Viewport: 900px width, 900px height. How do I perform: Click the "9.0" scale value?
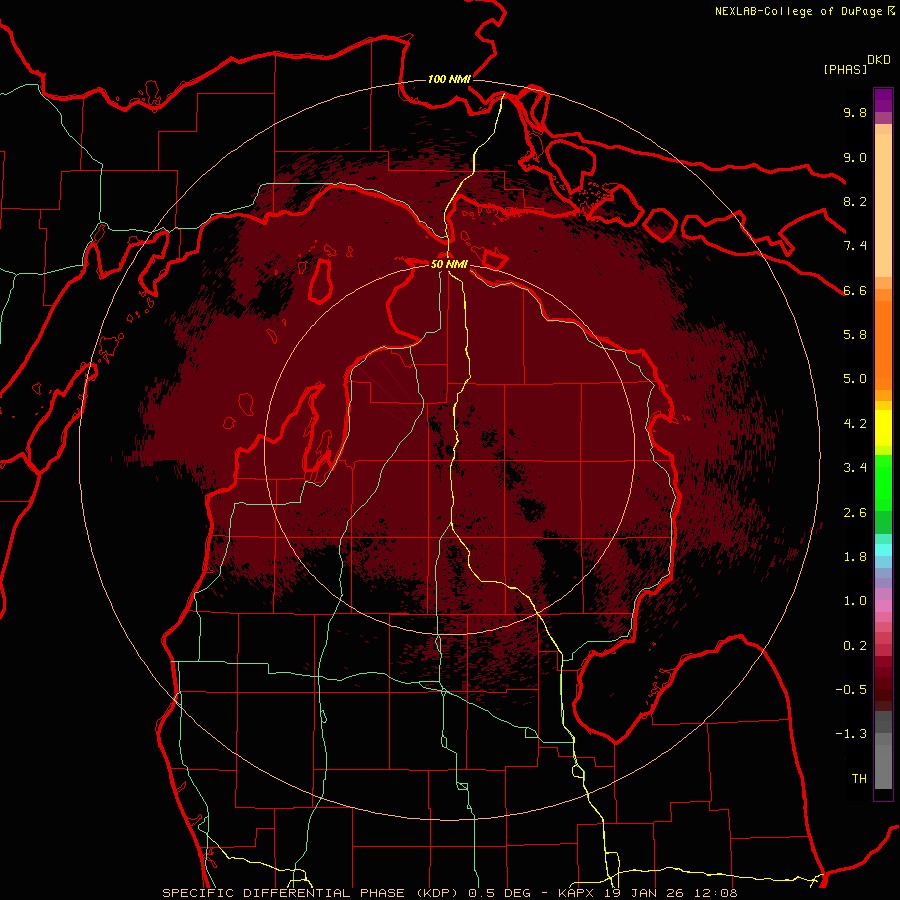click(855, 157)
